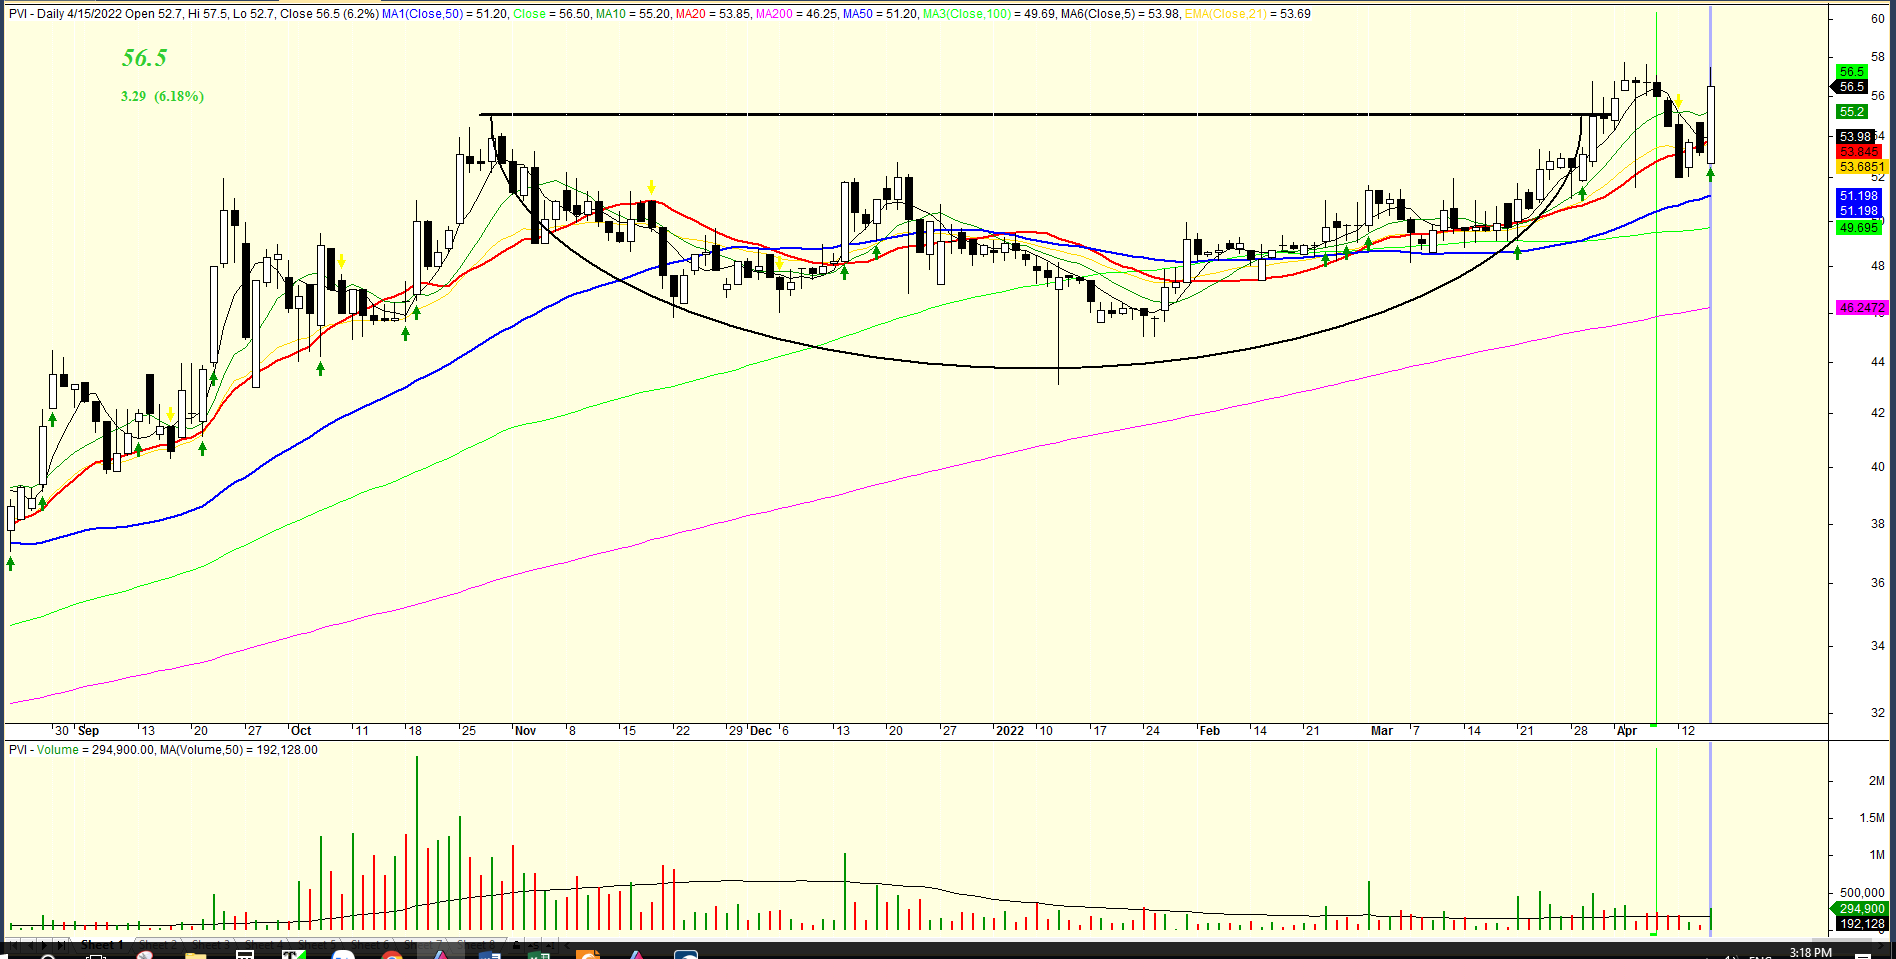Select the magenta MA200 value label 46.2472

(x=1861, y=308)
